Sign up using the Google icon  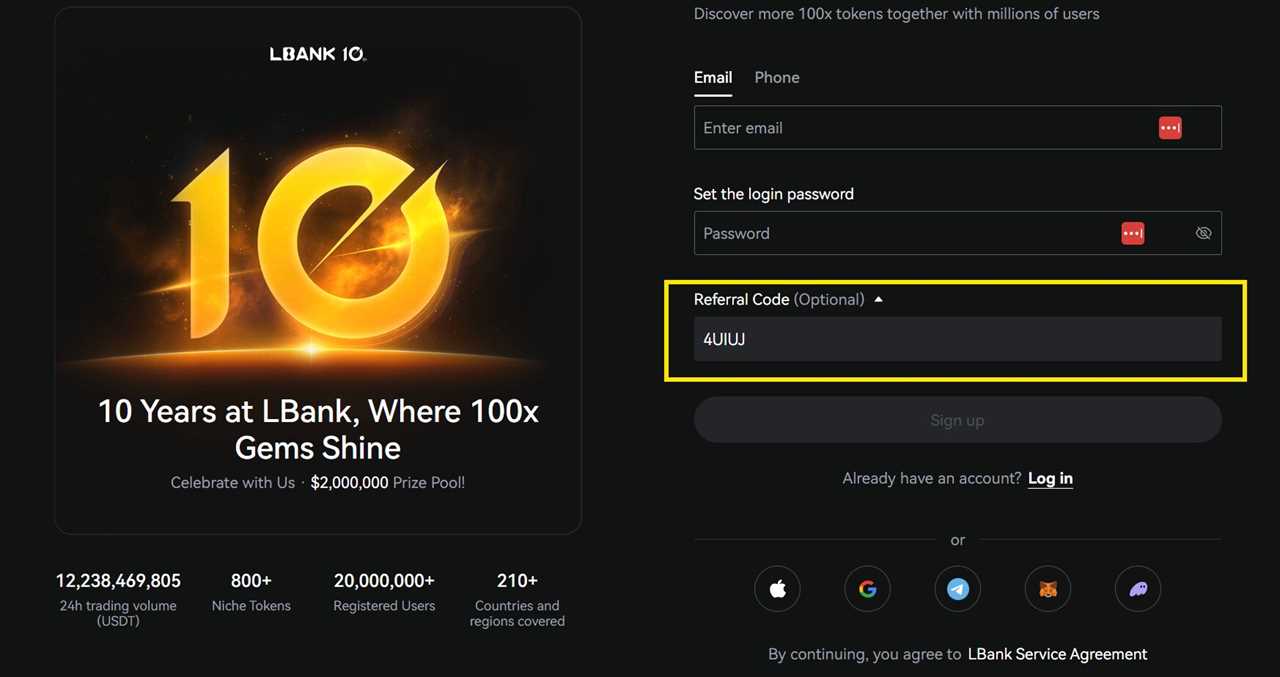[867, 589]
